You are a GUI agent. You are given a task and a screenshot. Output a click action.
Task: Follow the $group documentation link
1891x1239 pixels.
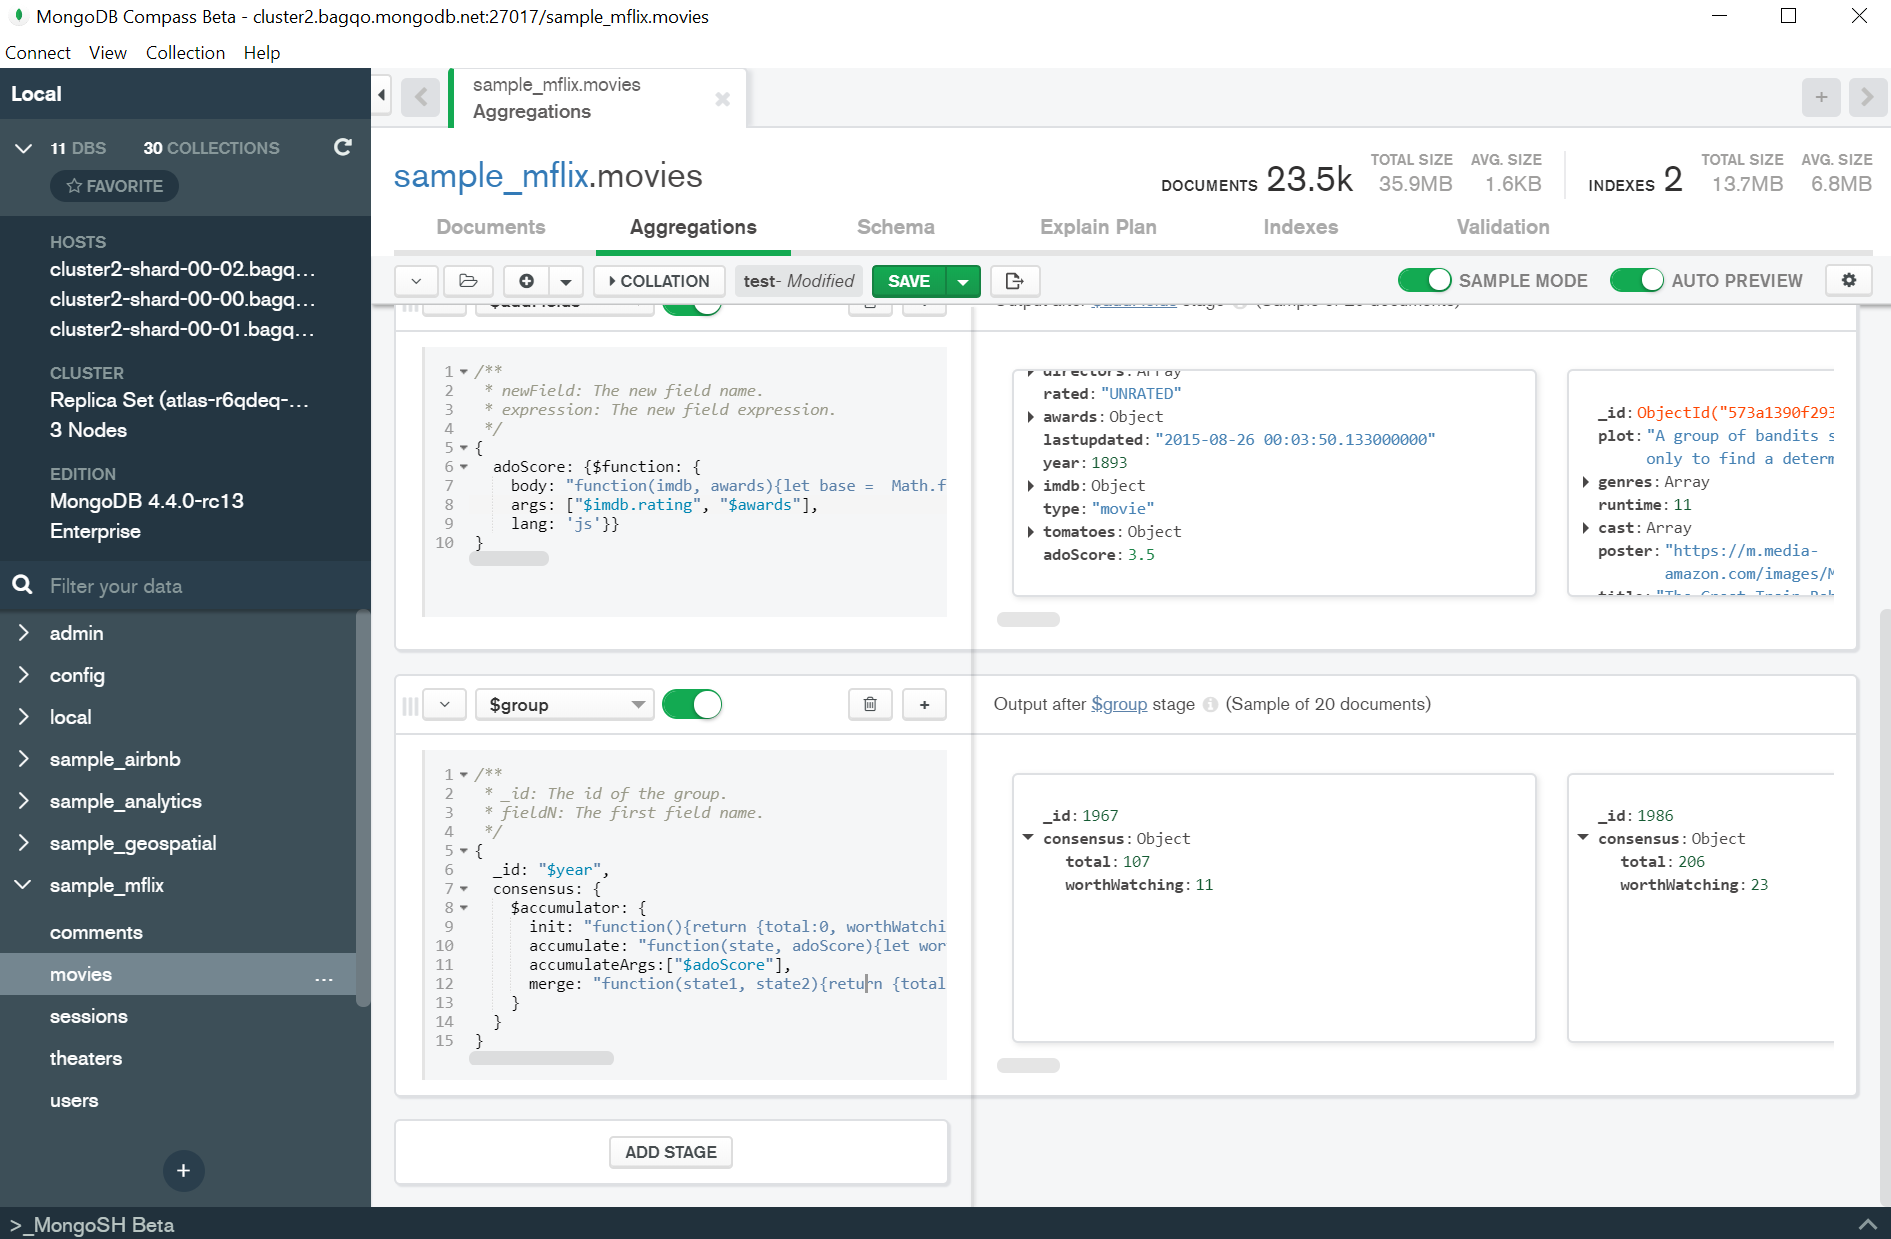1119,704
